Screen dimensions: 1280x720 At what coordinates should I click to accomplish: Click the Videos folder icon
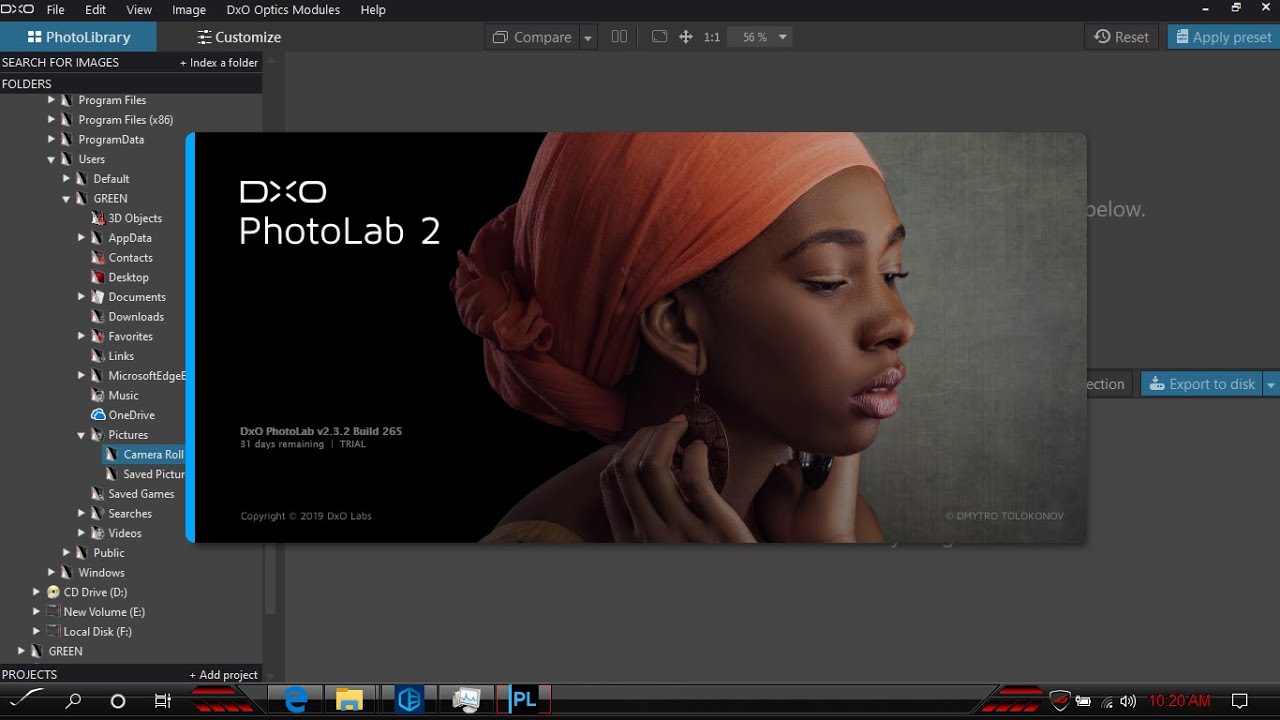pos(97,533)
